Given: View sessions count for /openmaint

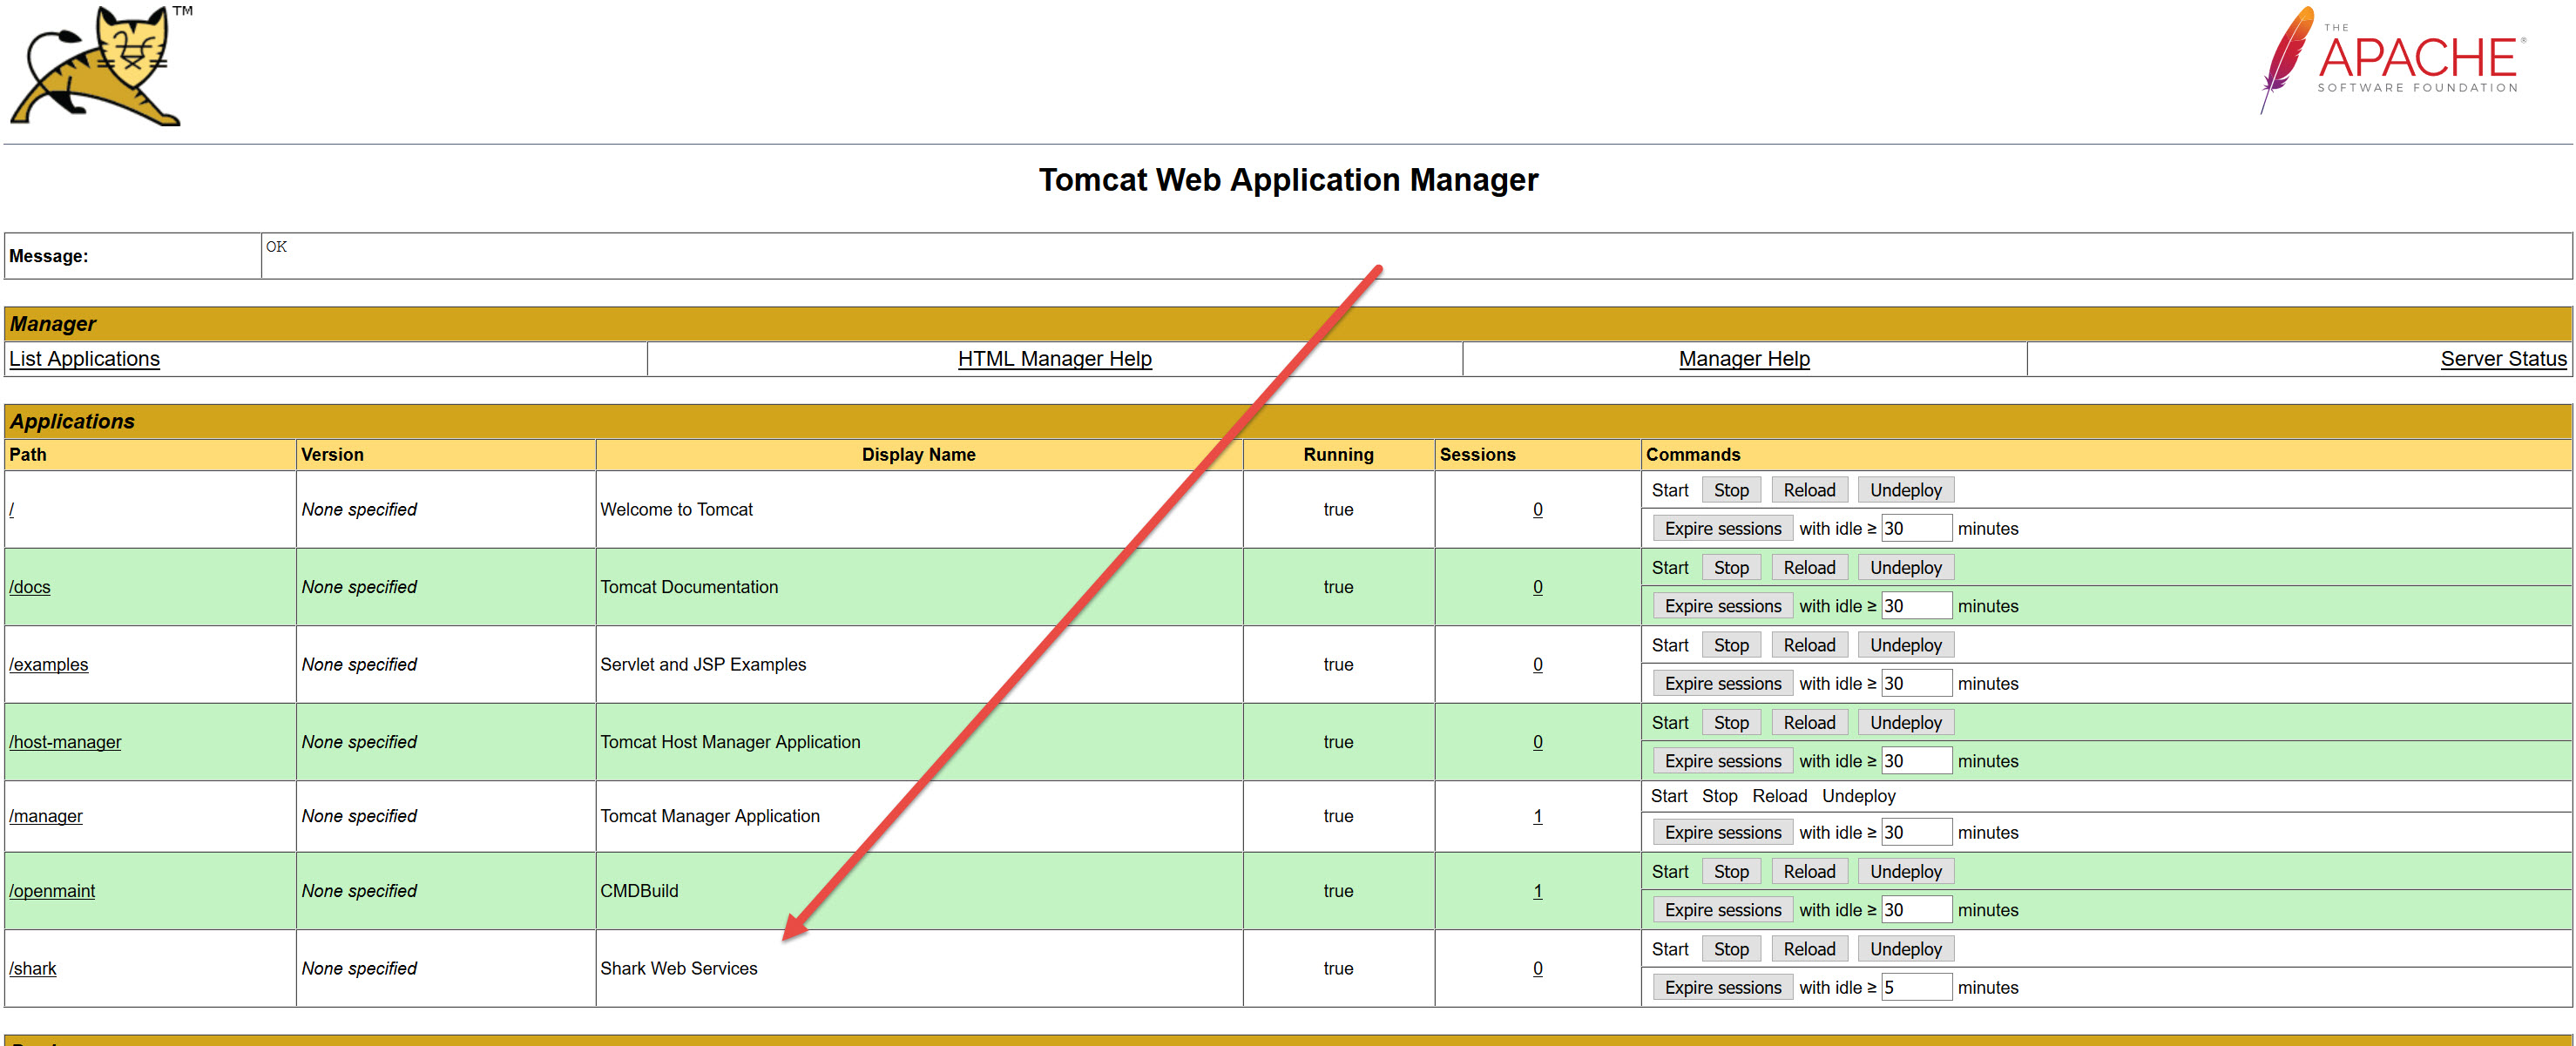Looking at the screenshot, I should (x=1537, y=891).
